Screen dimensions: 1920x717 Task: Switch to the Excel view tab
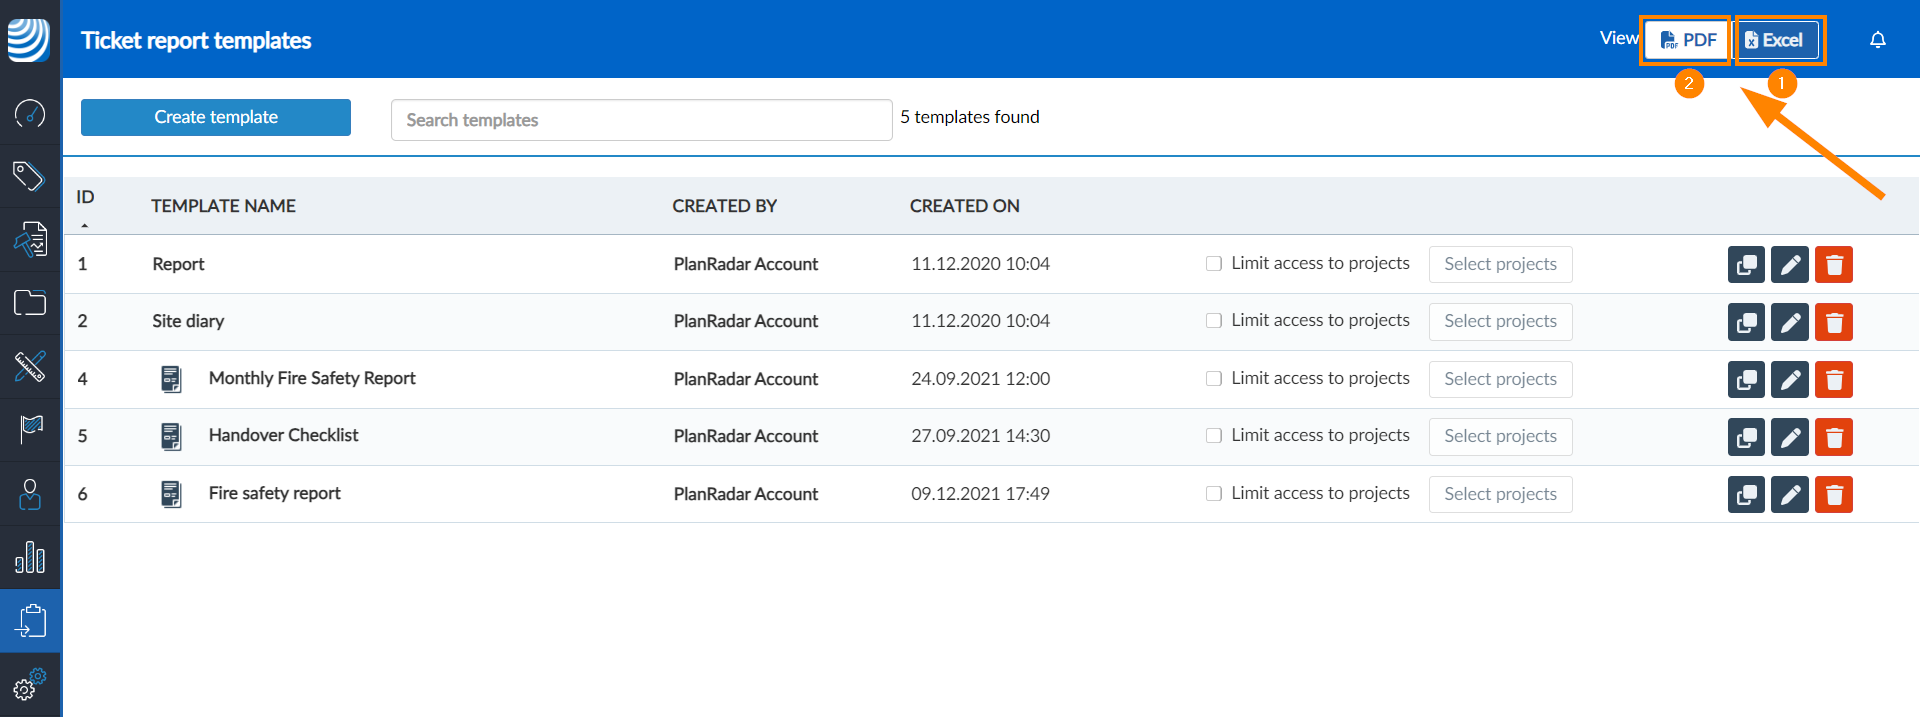pos(1774,40)
